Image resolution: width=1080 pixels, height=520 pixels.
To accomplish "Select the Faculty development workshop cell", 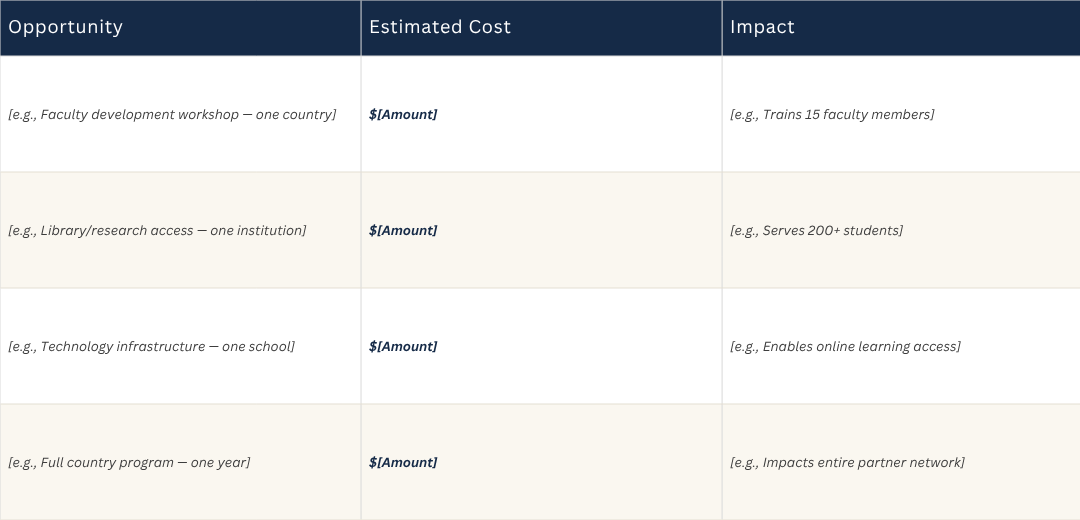I will tap(180, 114).
